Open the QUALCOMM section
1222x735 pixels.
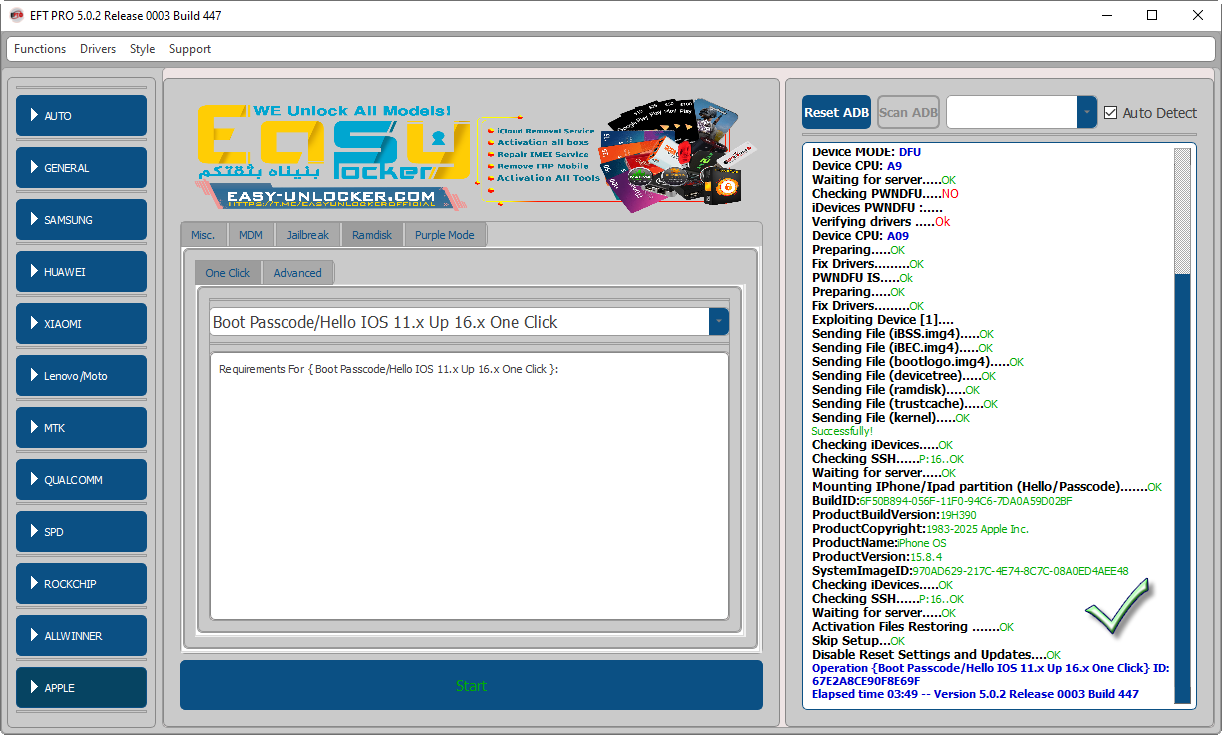click(x=81, y=480)
